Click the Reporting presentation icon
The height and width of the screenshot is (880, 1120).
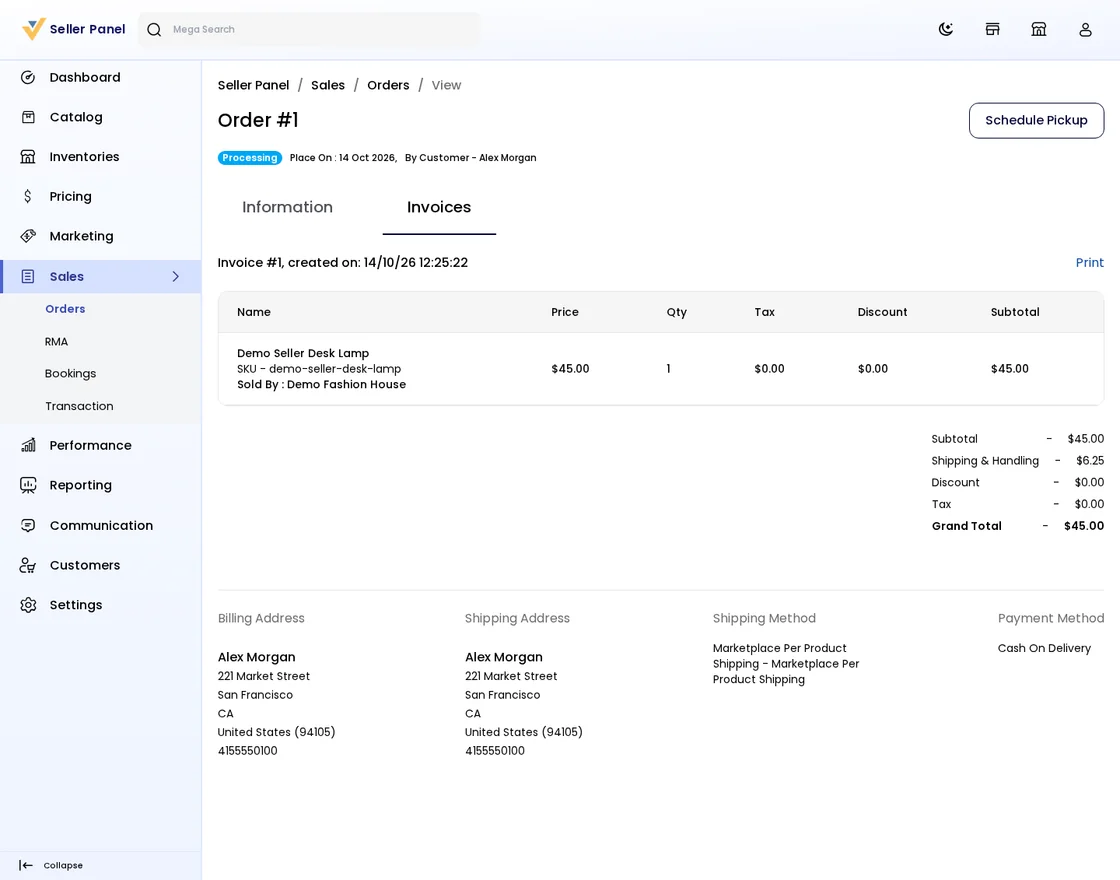click(x=28, y=485)
